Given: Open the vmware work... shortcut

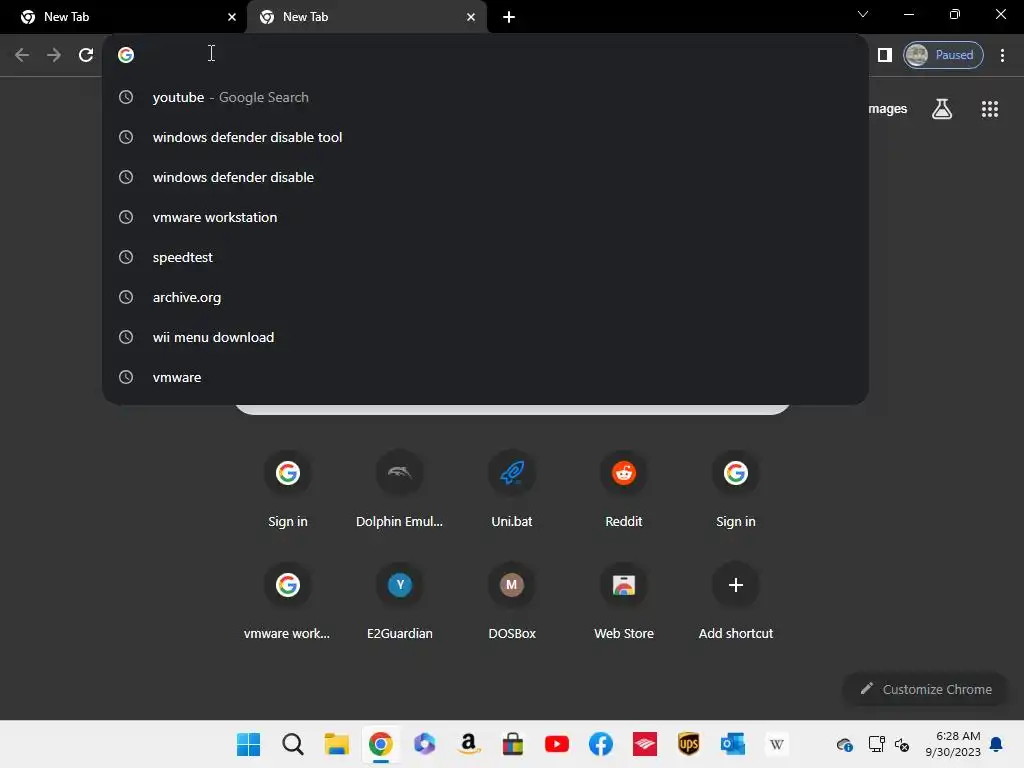Looking at the screenshot, I should click(x=287, y=601).
